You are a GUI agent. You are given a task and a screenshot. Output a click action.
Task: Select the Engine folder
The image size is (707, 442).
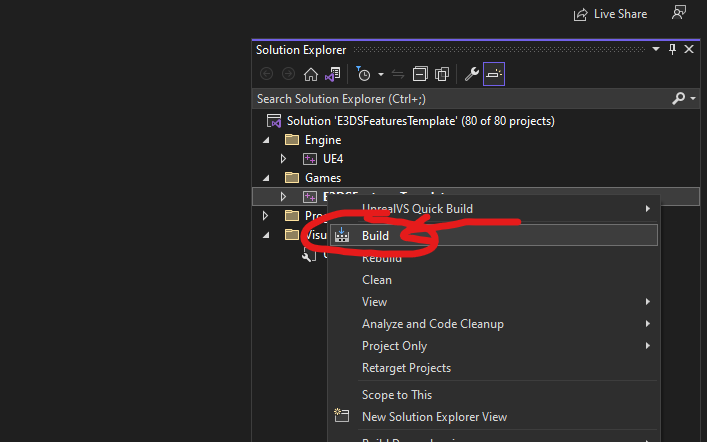[x=323, y=140]
